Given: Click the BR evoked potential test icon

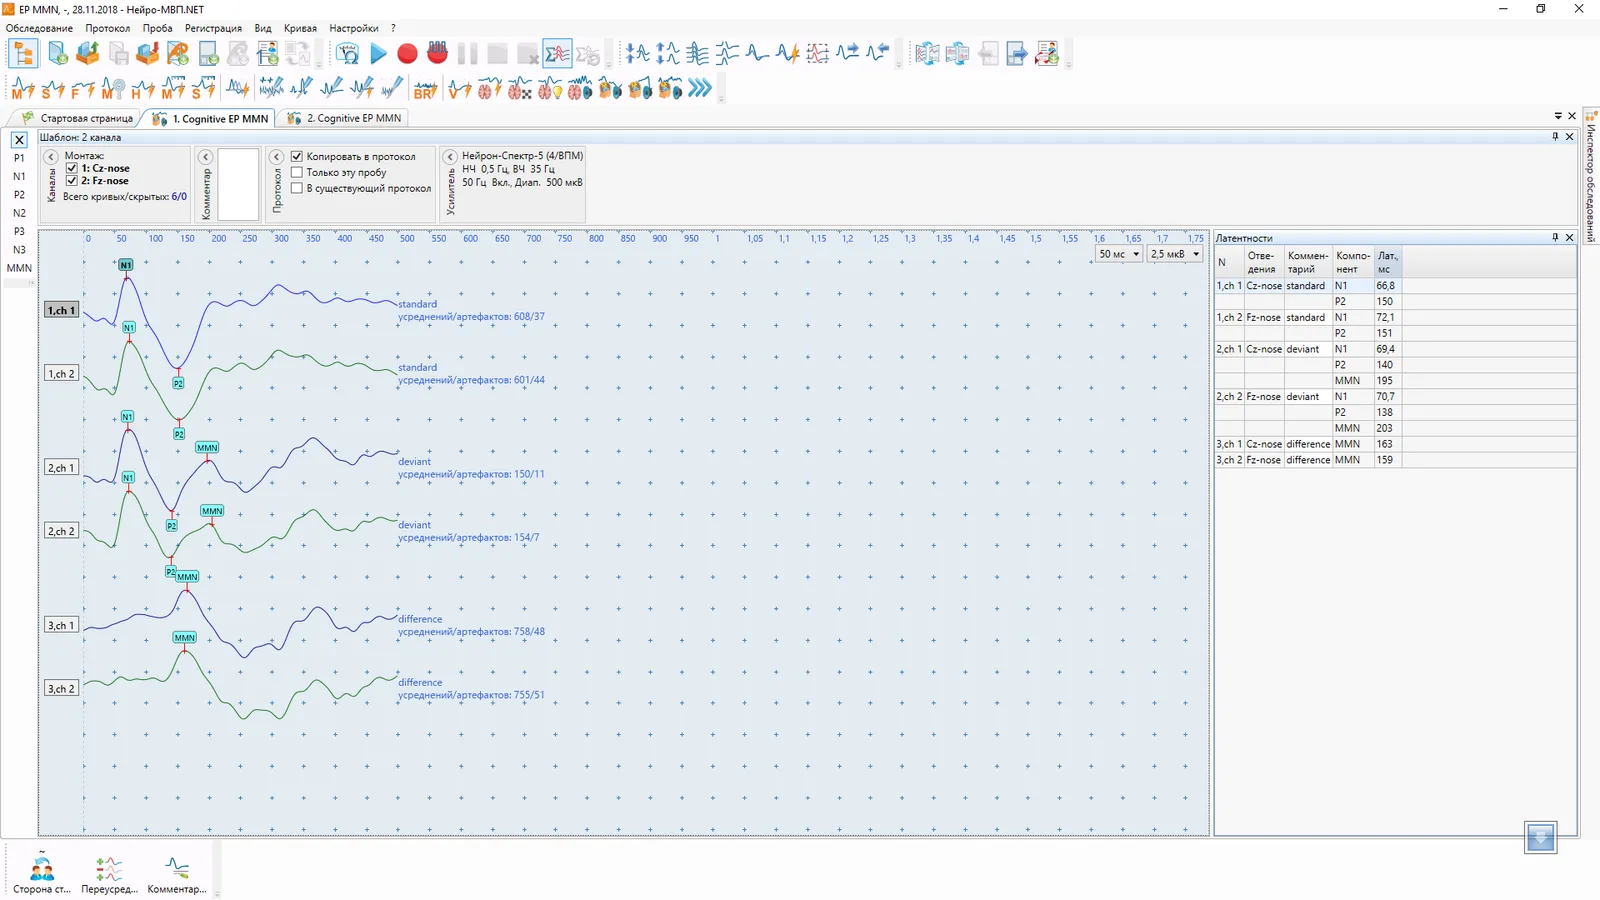Looking at the screenshot, I should 426,89.
